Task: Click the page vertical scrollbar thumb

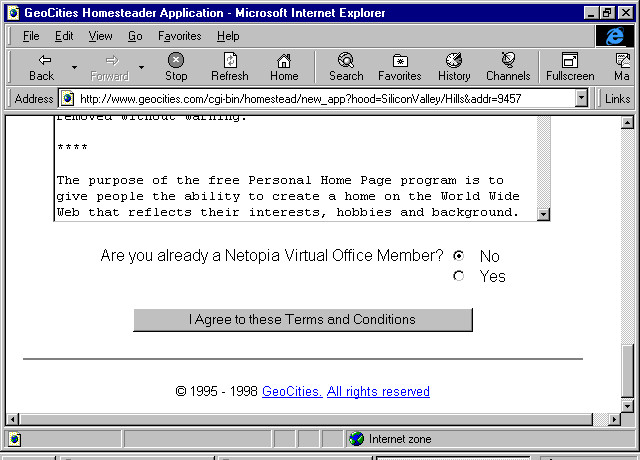Action: point(627,371)
